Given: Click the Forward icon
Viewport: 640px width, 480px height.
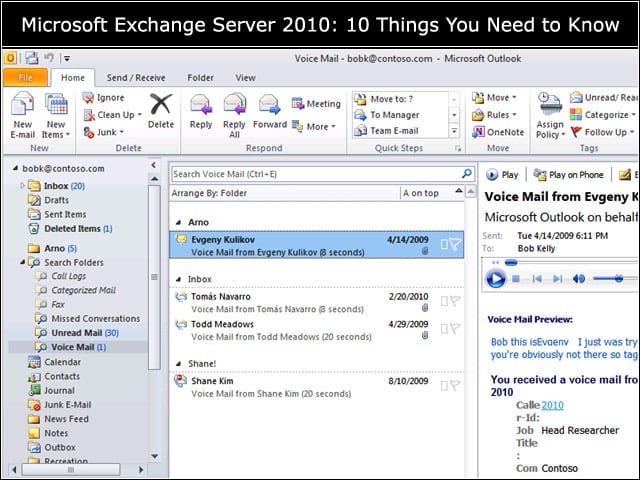Looking at the screenshot, I should (x=269, y=104).
